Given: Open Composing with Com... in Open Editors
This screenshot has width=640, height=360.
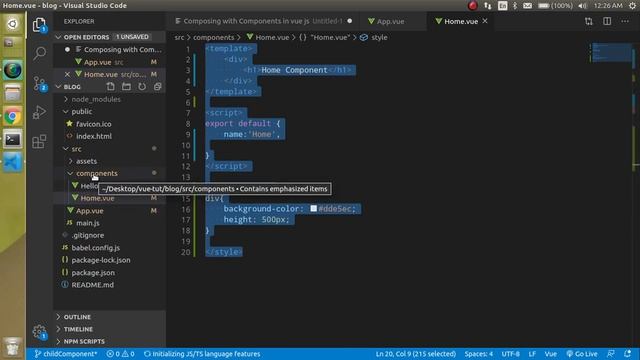Looking at the screenshot, I should pos(109,49).
